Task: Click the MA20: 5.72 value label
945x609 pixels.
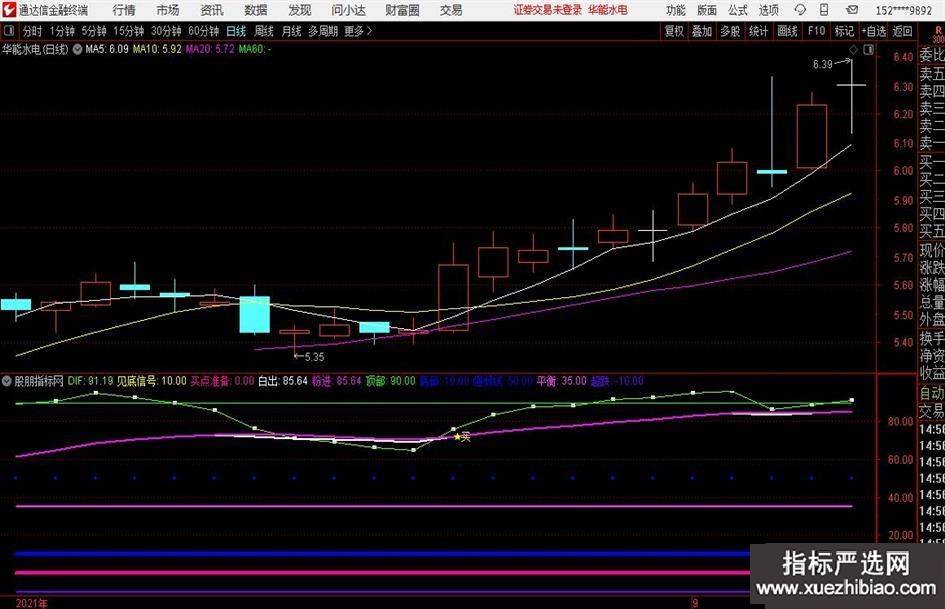Action: pos(210,49)
